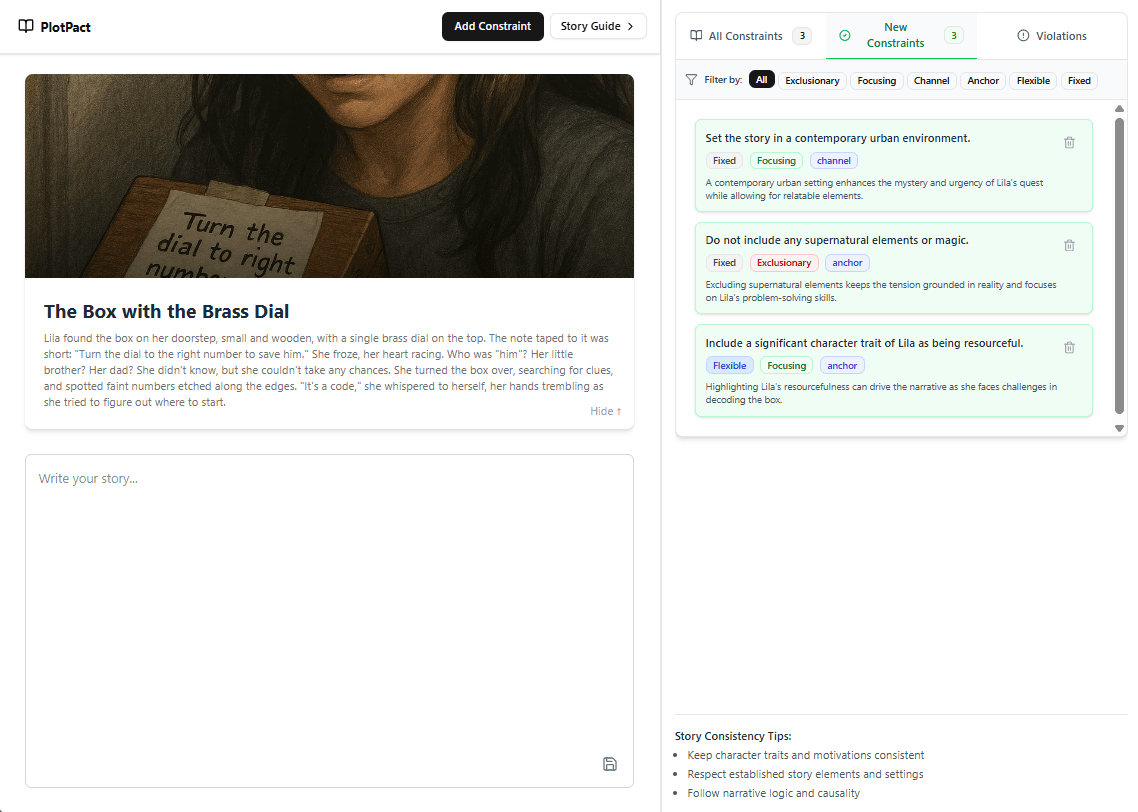This screenshot has width=1138, height=812.
Task: Select the All filter chip
Action: (762, 80)
